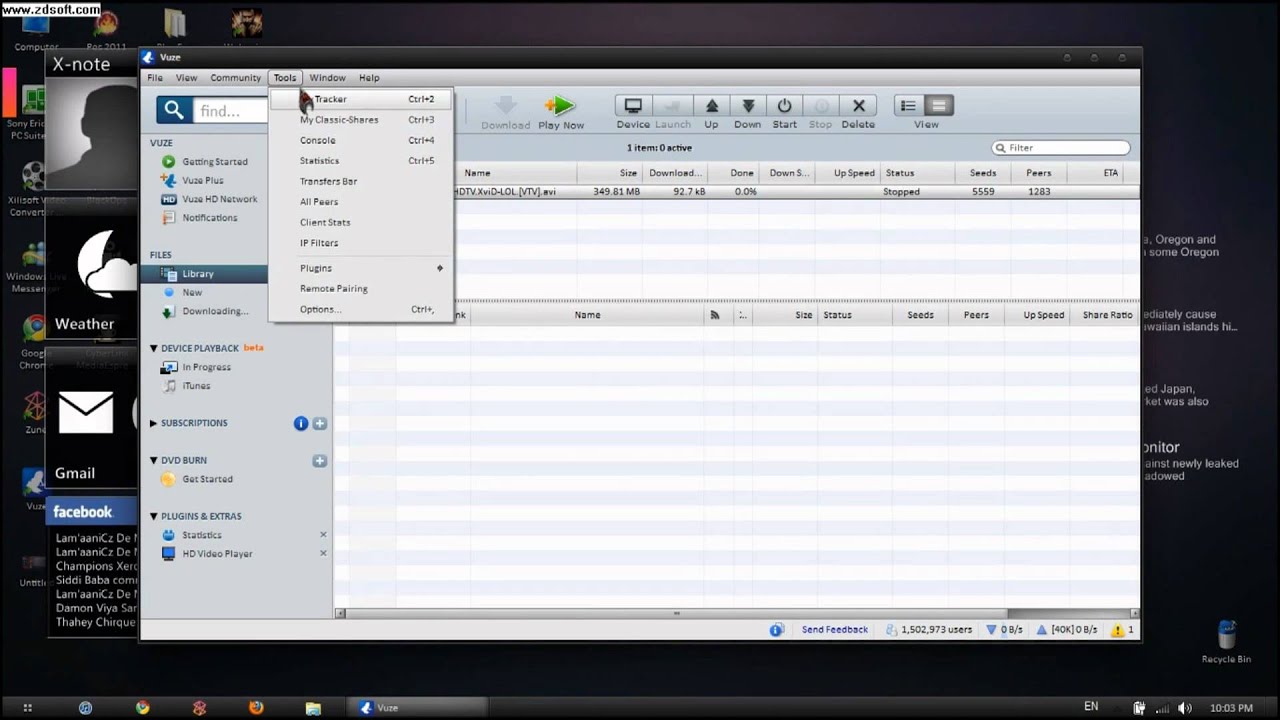Click the magnifier search icon
1280x720 pixels.
pyautogui.click(x=174, y=110)
